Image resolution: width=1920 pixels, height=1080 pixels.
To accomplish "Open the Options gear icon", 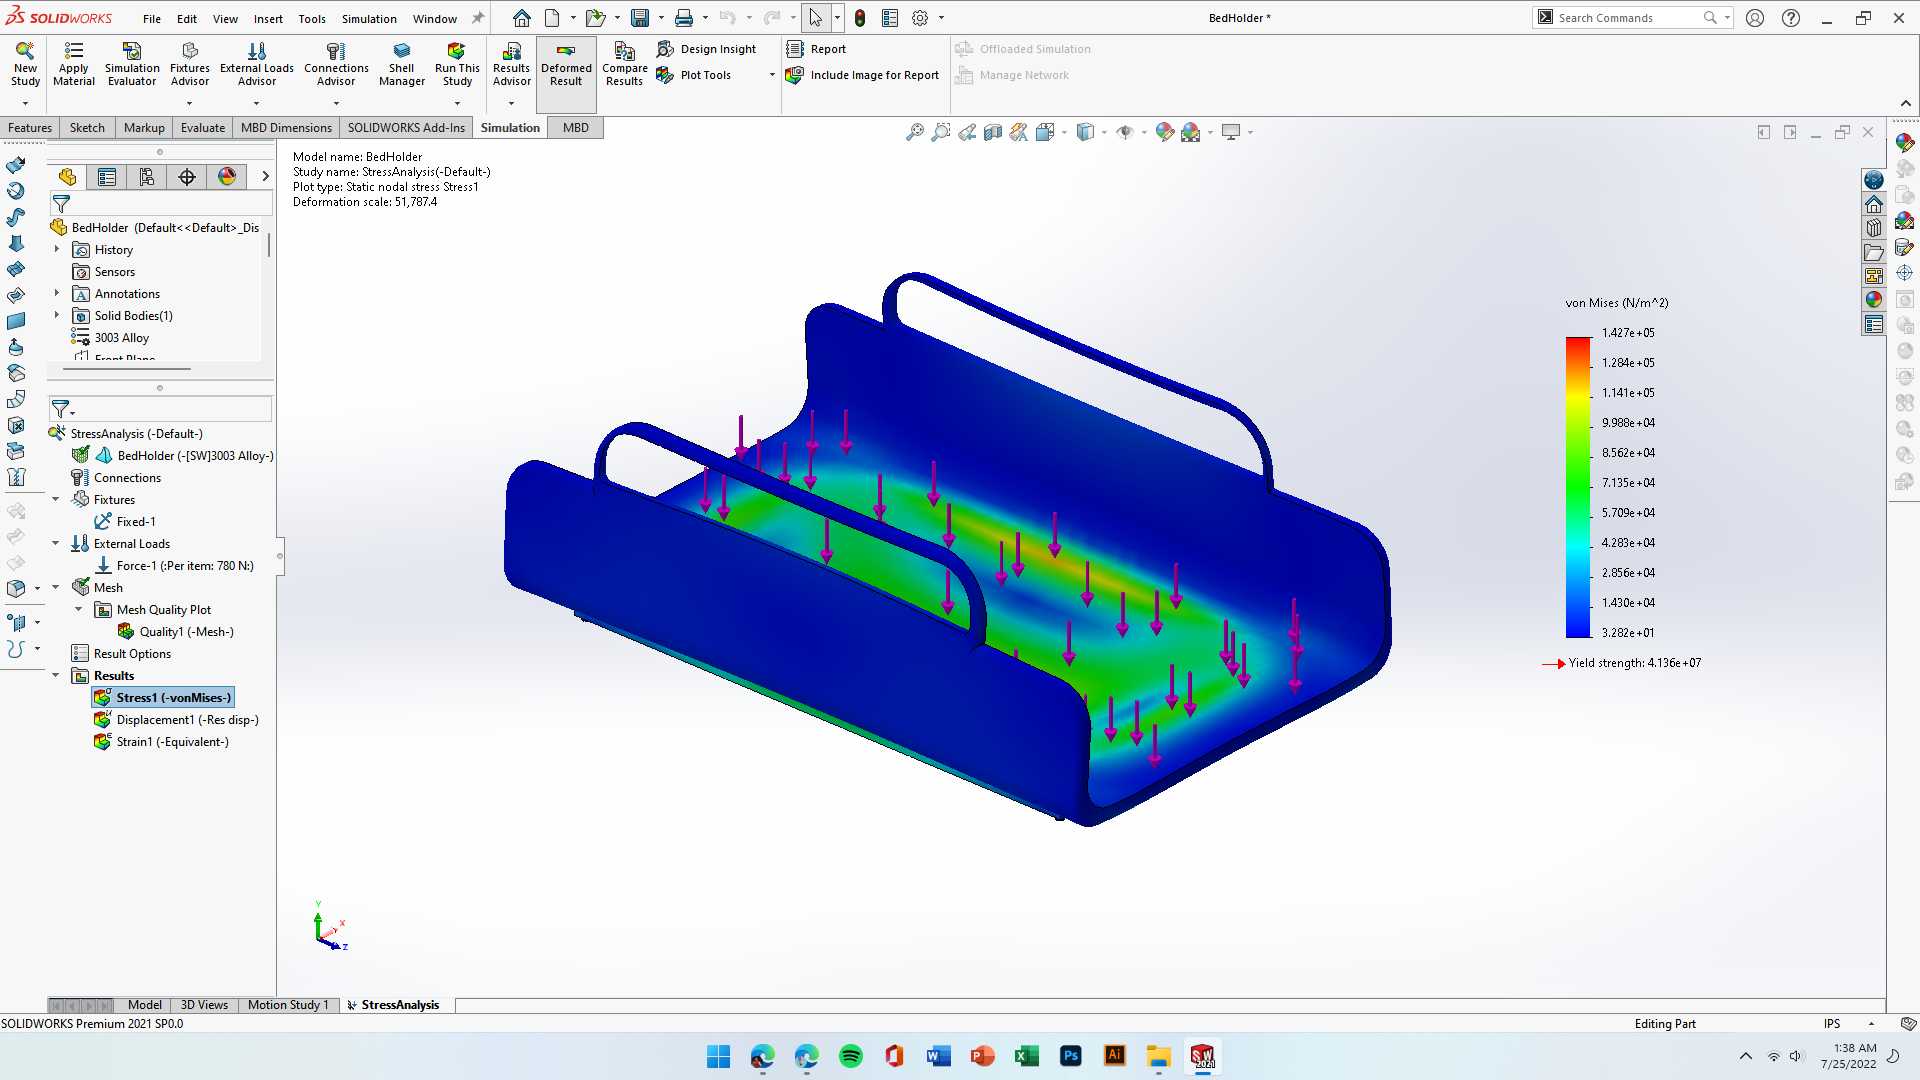I will click(920, 18).
